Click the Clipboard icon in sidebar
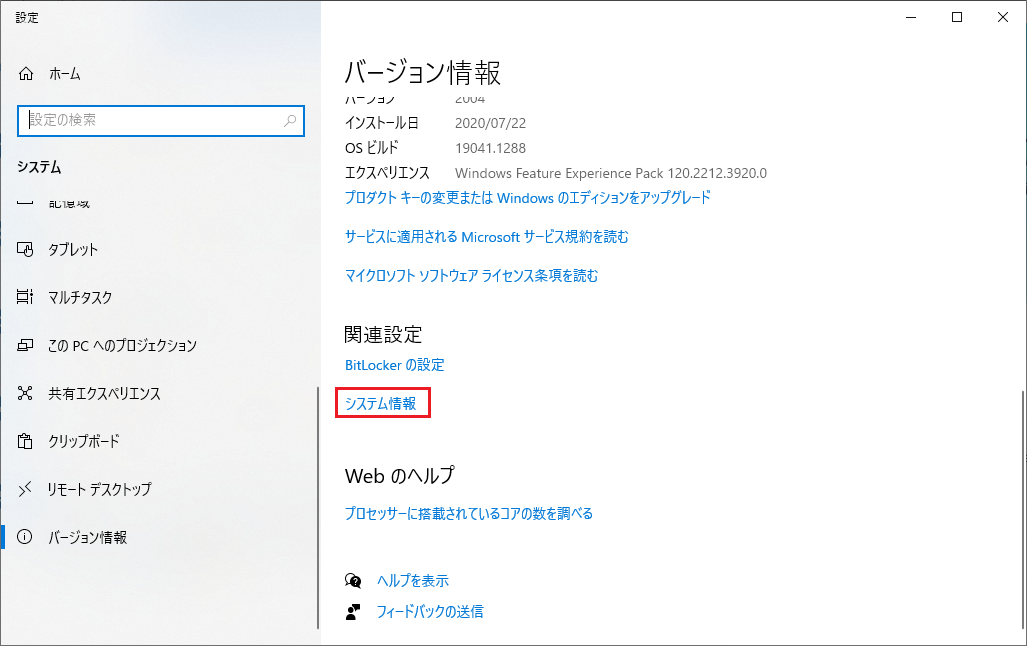 26,442
